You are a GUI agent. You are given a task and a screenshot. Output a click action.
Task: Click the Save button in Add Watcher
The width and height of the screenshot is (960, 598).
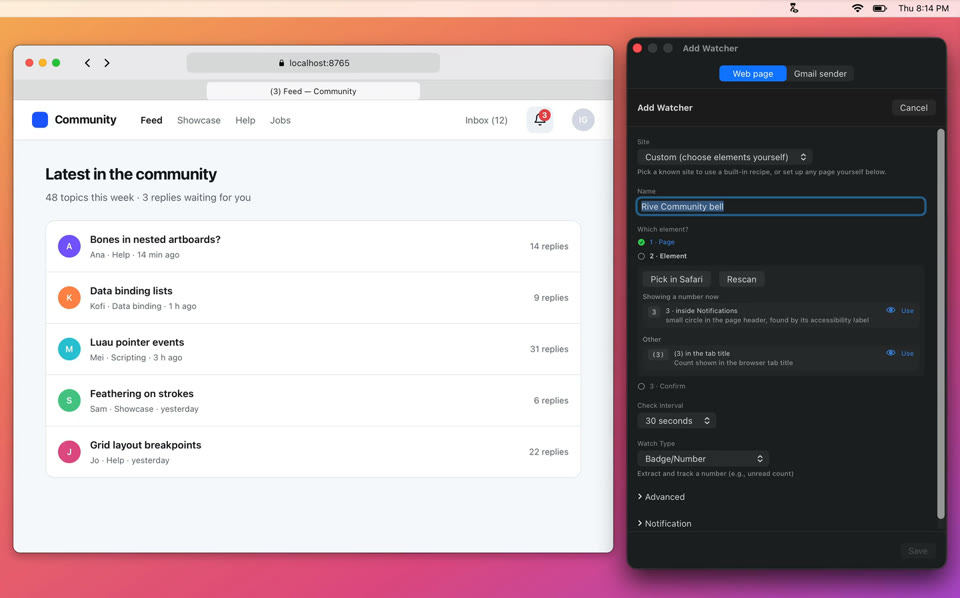tap(917, 551)
